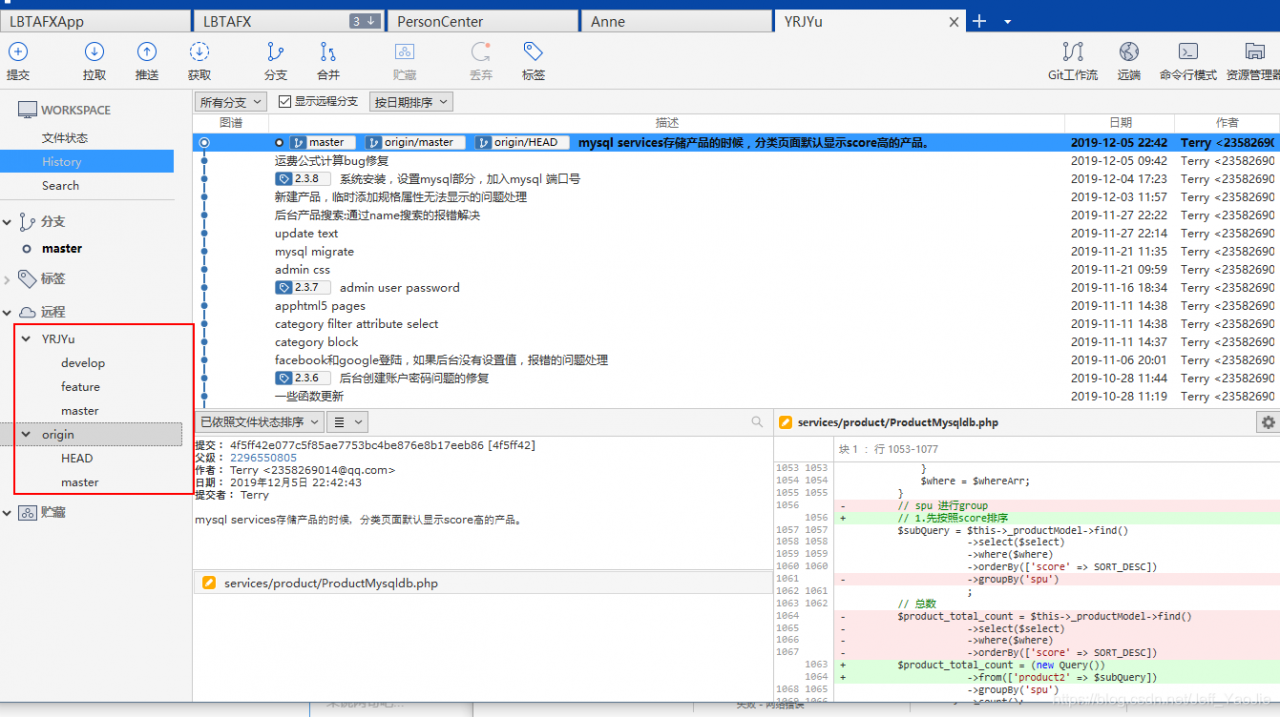Collapse the Stashes (贮藏) sidebar section

(x=9, y=512)
